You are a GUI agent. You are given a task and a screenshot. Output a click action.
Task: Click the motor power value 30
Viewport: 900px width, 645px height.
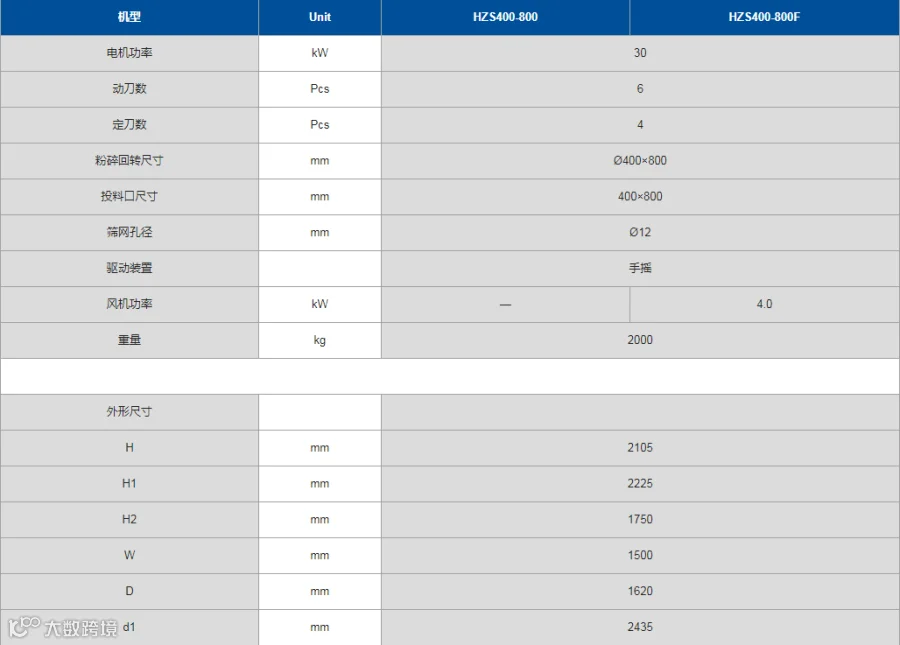pos(640,53)
